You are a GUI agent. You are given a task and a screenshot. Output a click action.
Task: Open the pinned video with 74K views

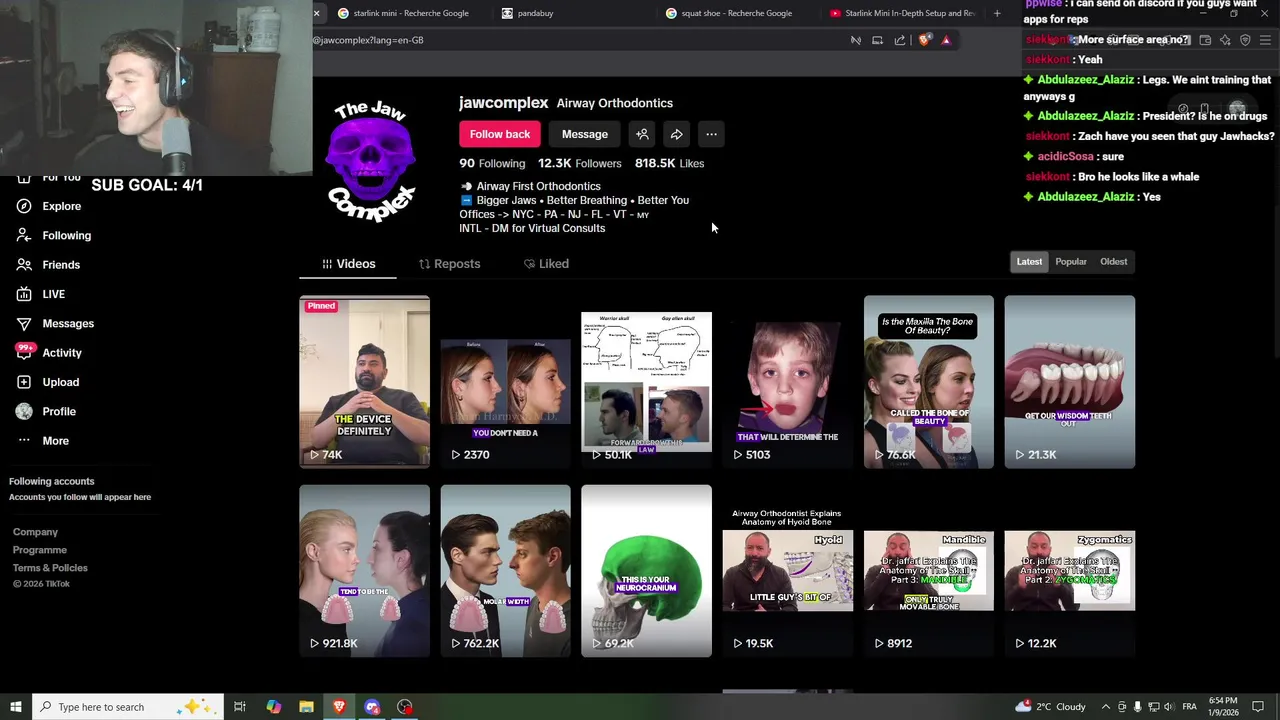click(x=364, y=382)
